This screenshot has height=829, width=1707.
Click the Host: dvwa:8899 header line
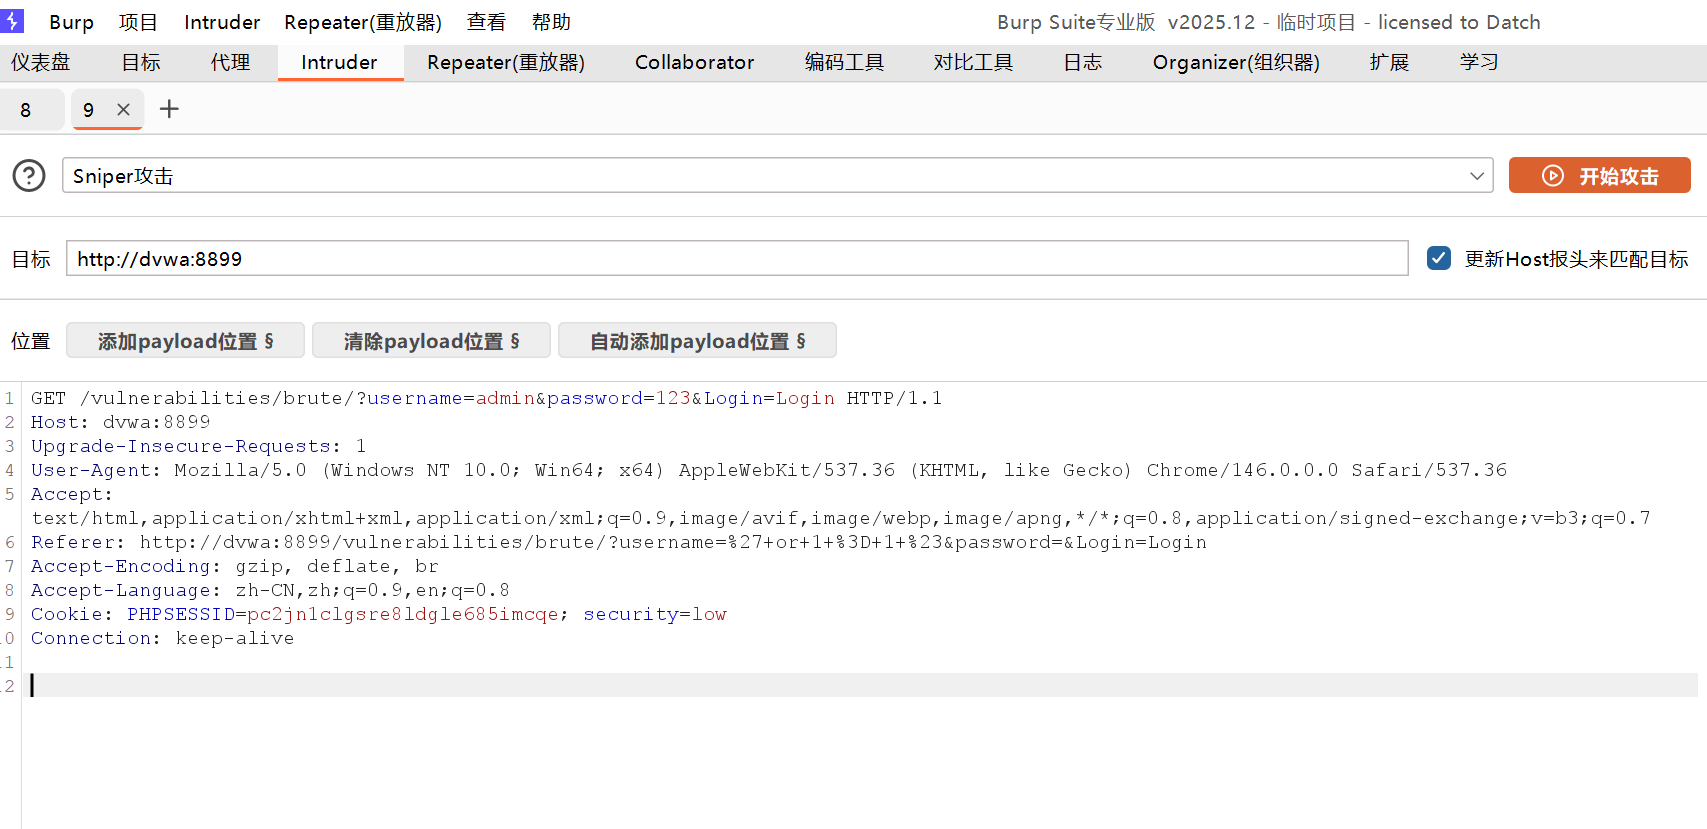click(120, 422)
